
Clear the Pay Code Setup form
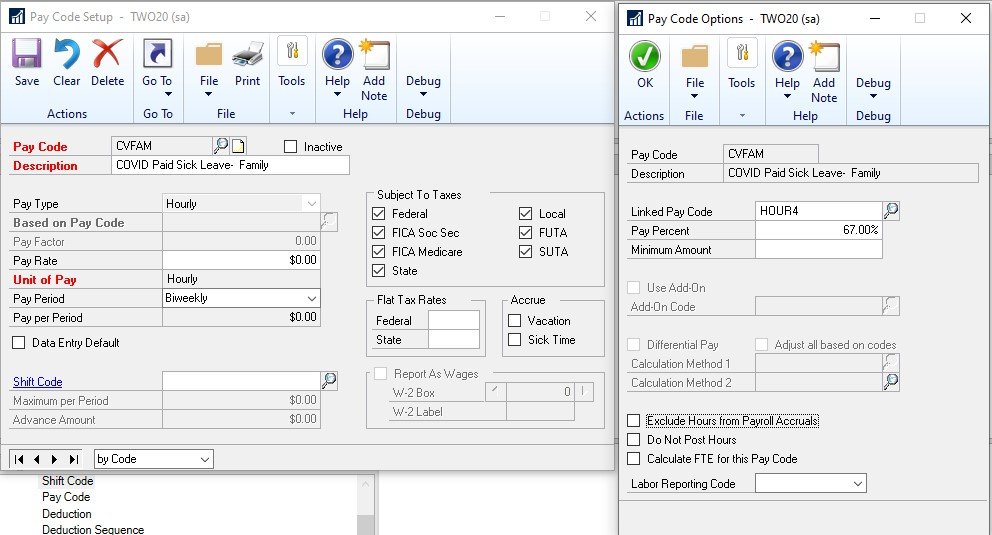pyautogui.click(x=66, y=63)
